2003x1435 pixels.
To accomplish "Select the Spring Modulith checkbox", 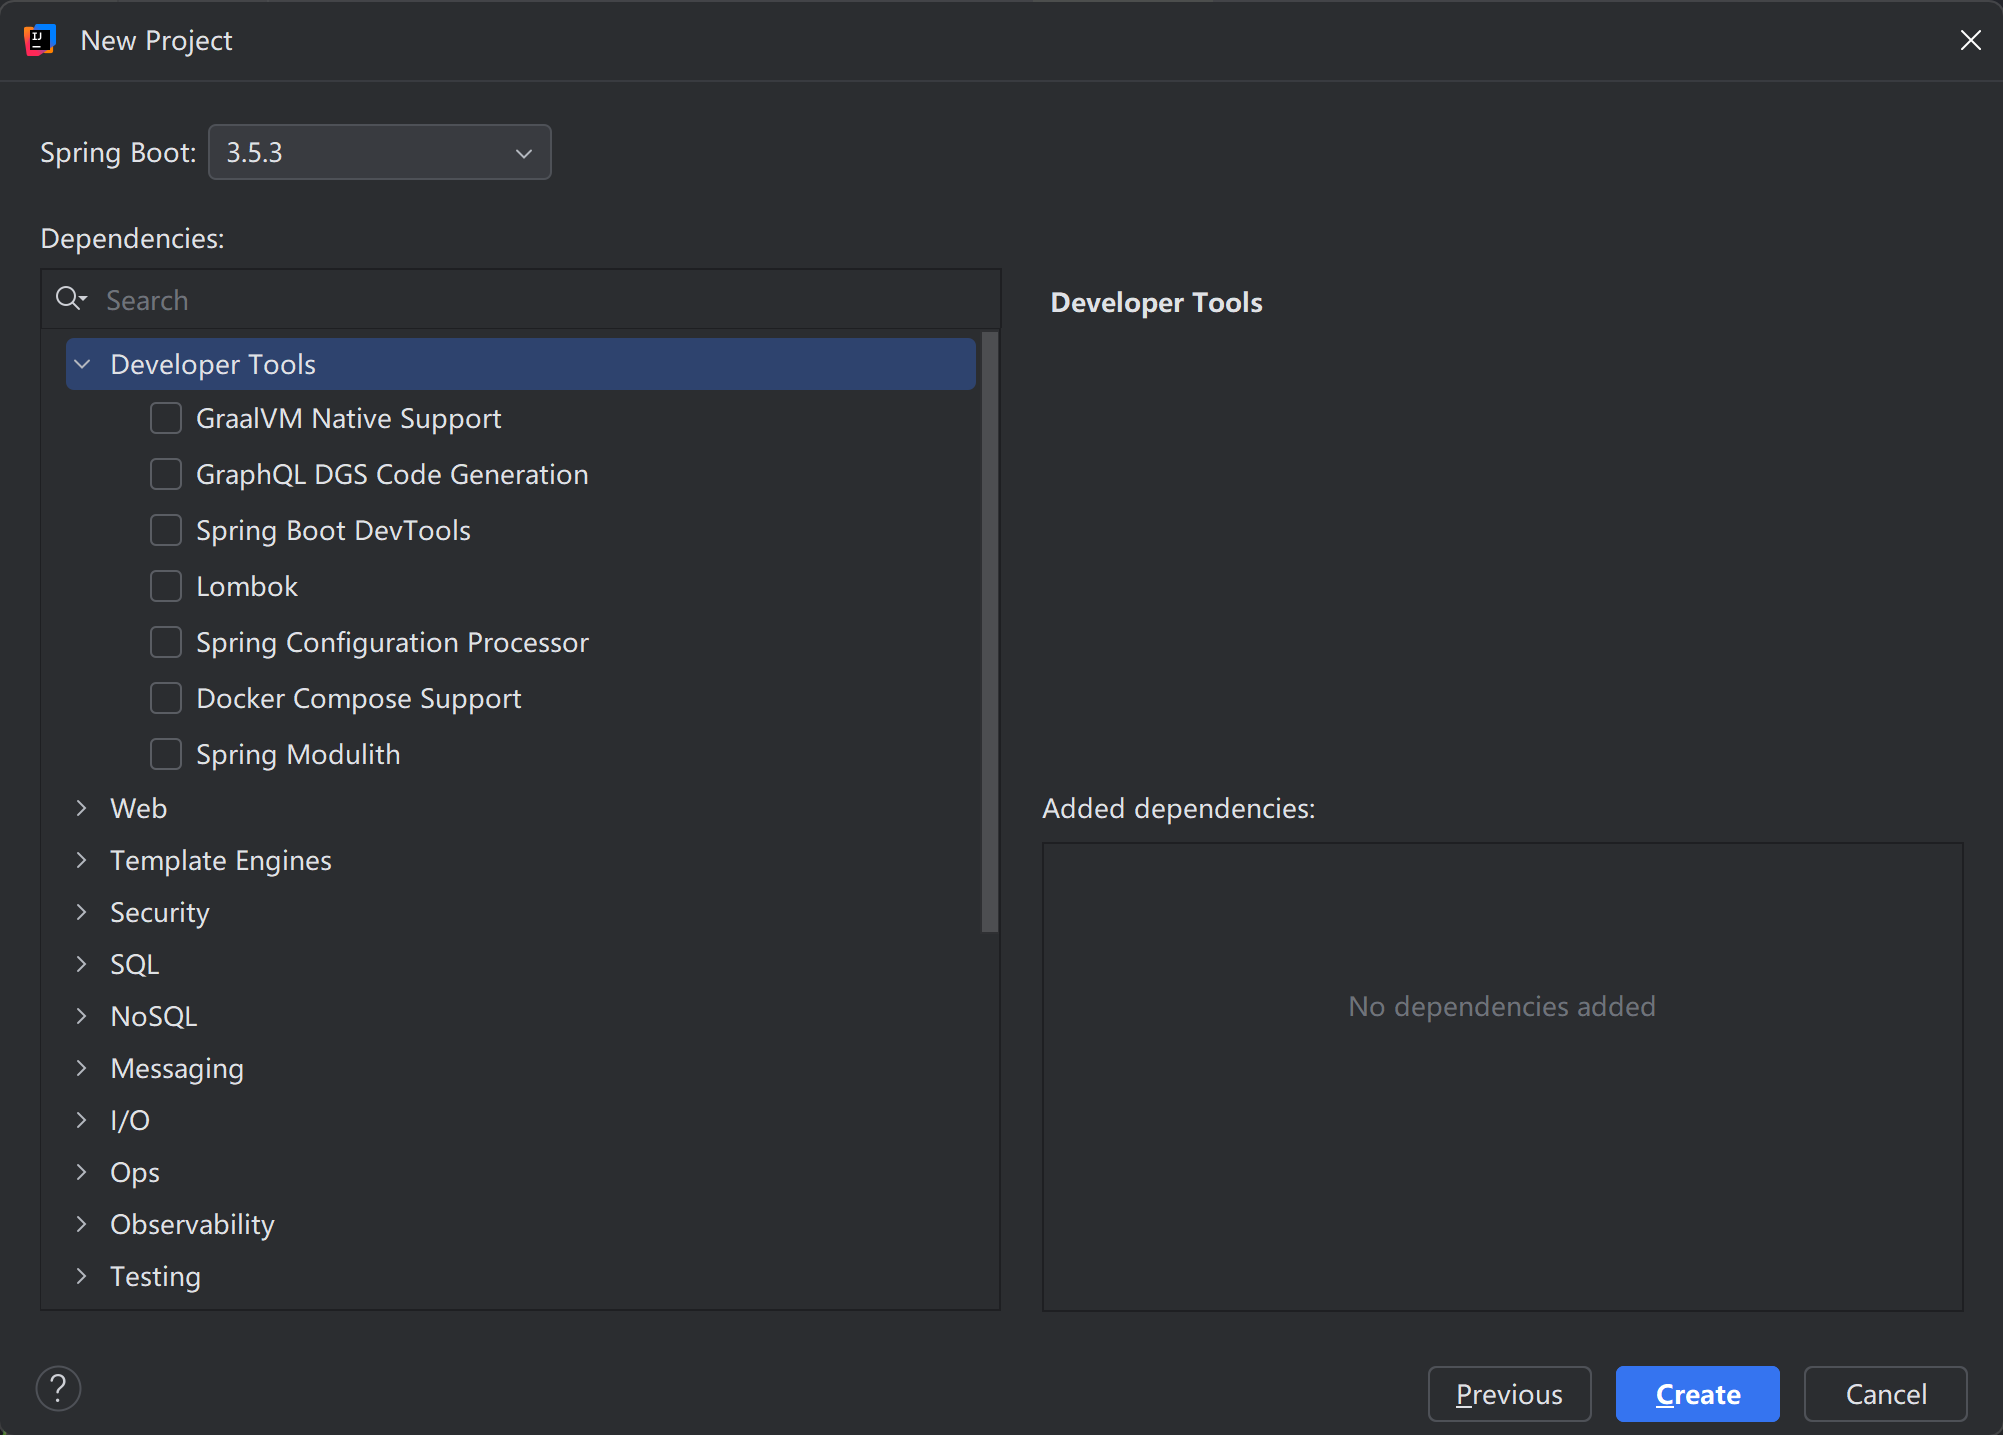I will (x=166, y=754).
